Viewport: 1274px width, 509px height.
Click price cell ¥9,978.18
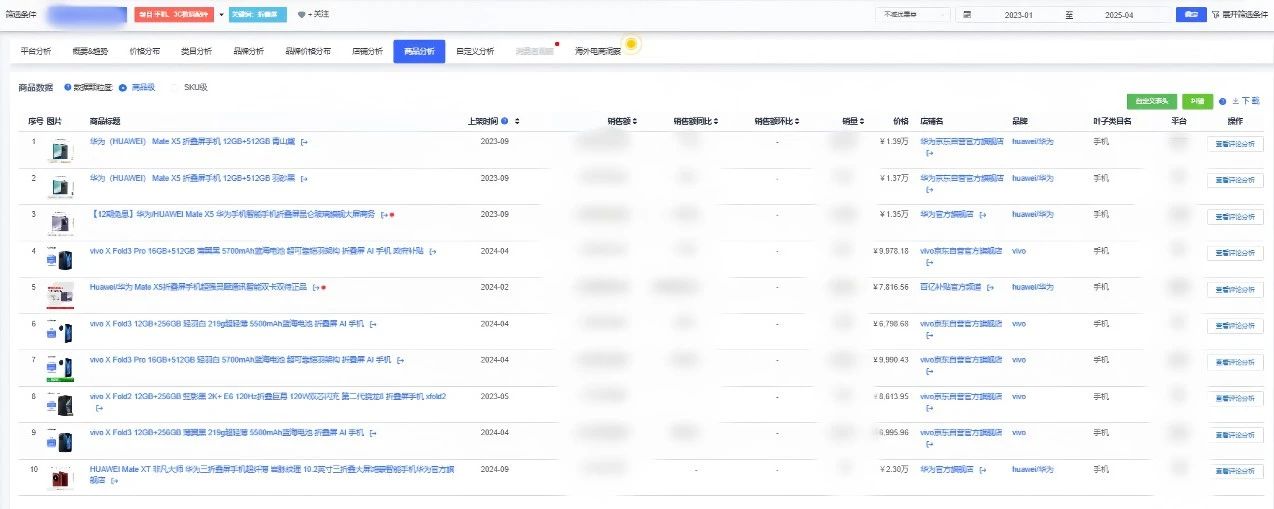(x=890, y=251)
